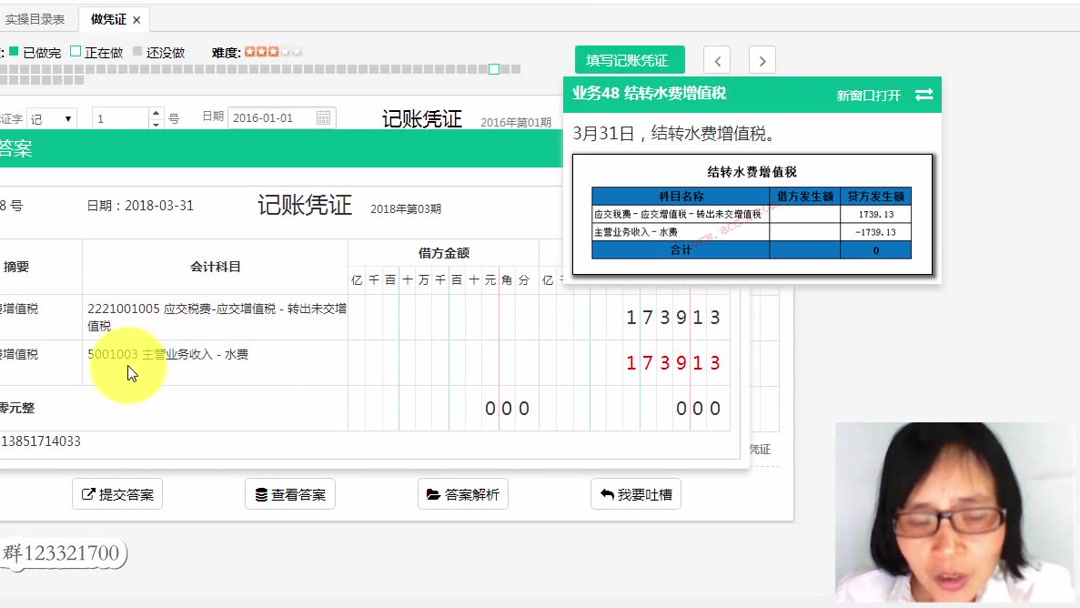The height and width of the screenshot is (608, 1080).
Task: Toggle the 已做完 green checkbox
Action: coord(14,51)
